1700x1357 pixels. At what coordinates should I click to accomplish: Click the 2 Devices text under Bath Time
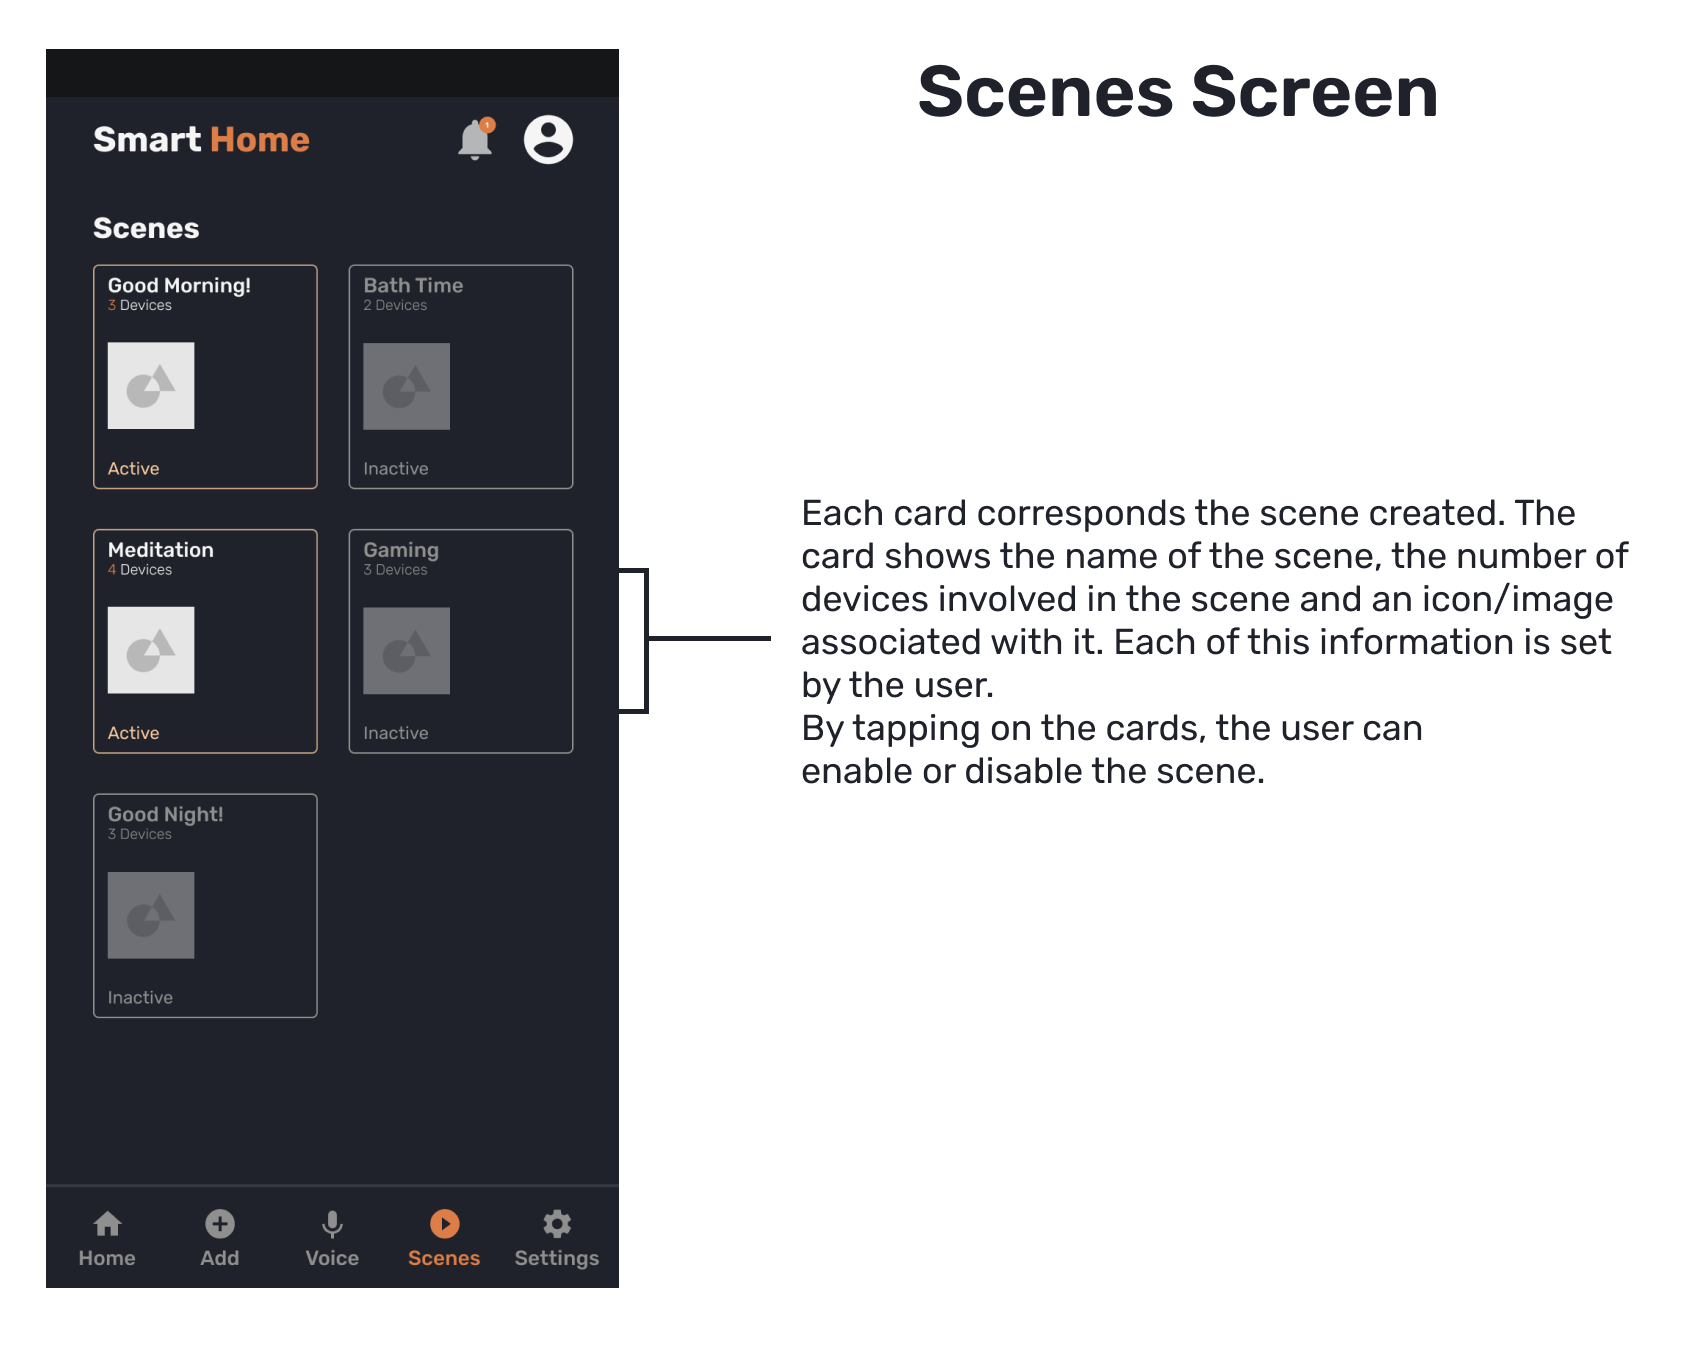click(395, 306)
